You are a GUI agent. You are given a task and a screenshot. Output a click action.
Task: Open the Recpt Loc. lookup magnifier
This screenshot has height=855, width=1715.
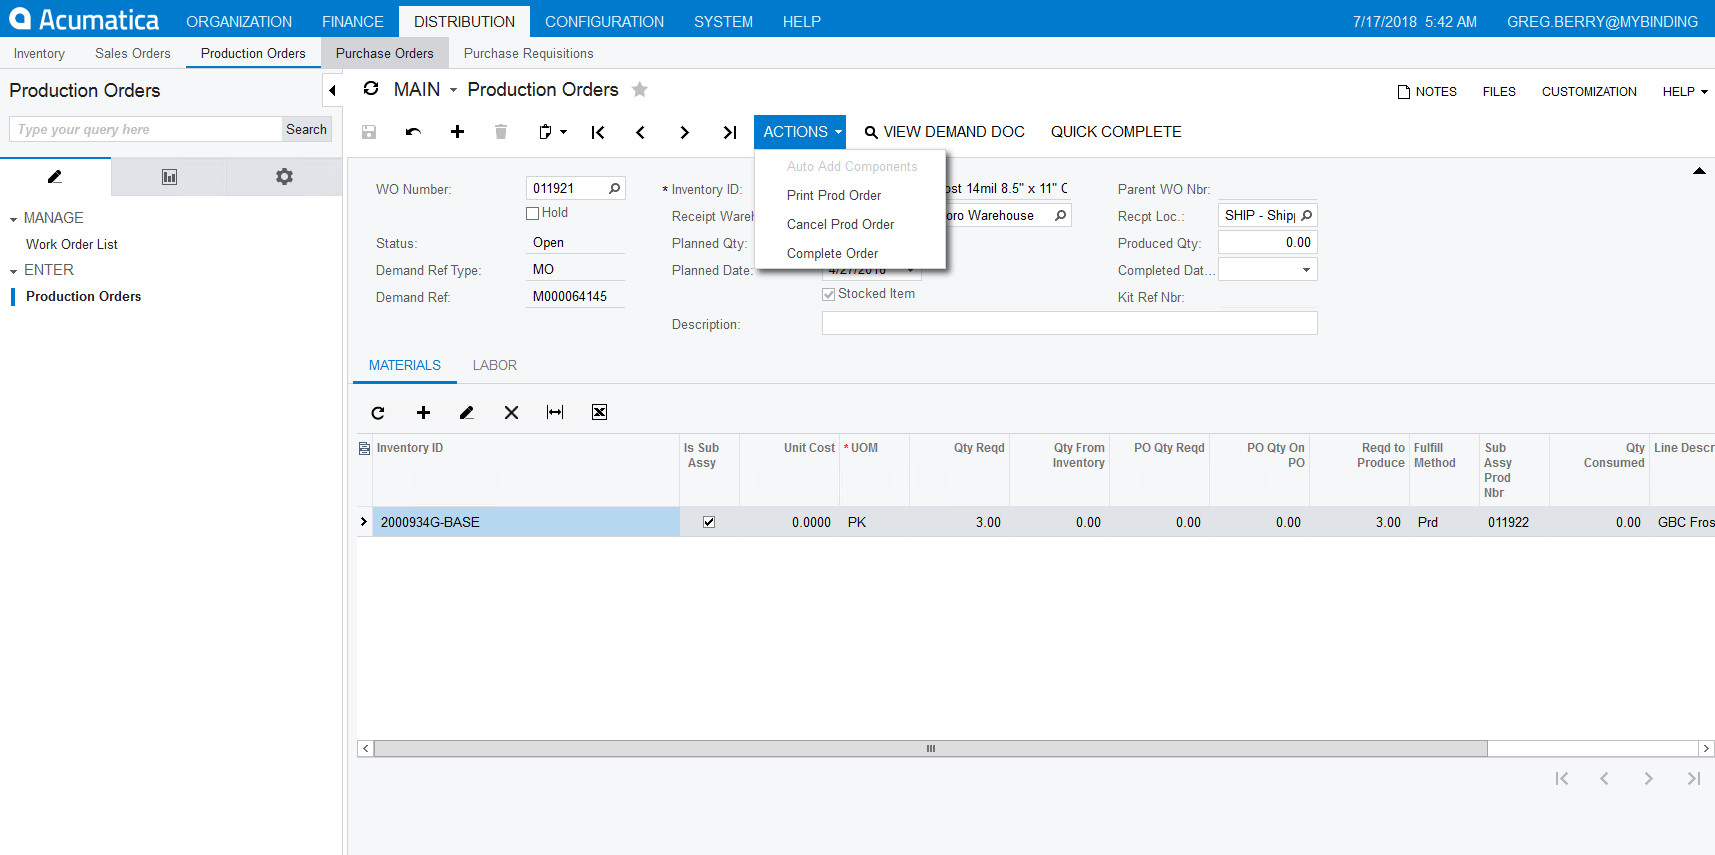(1307, 215)
